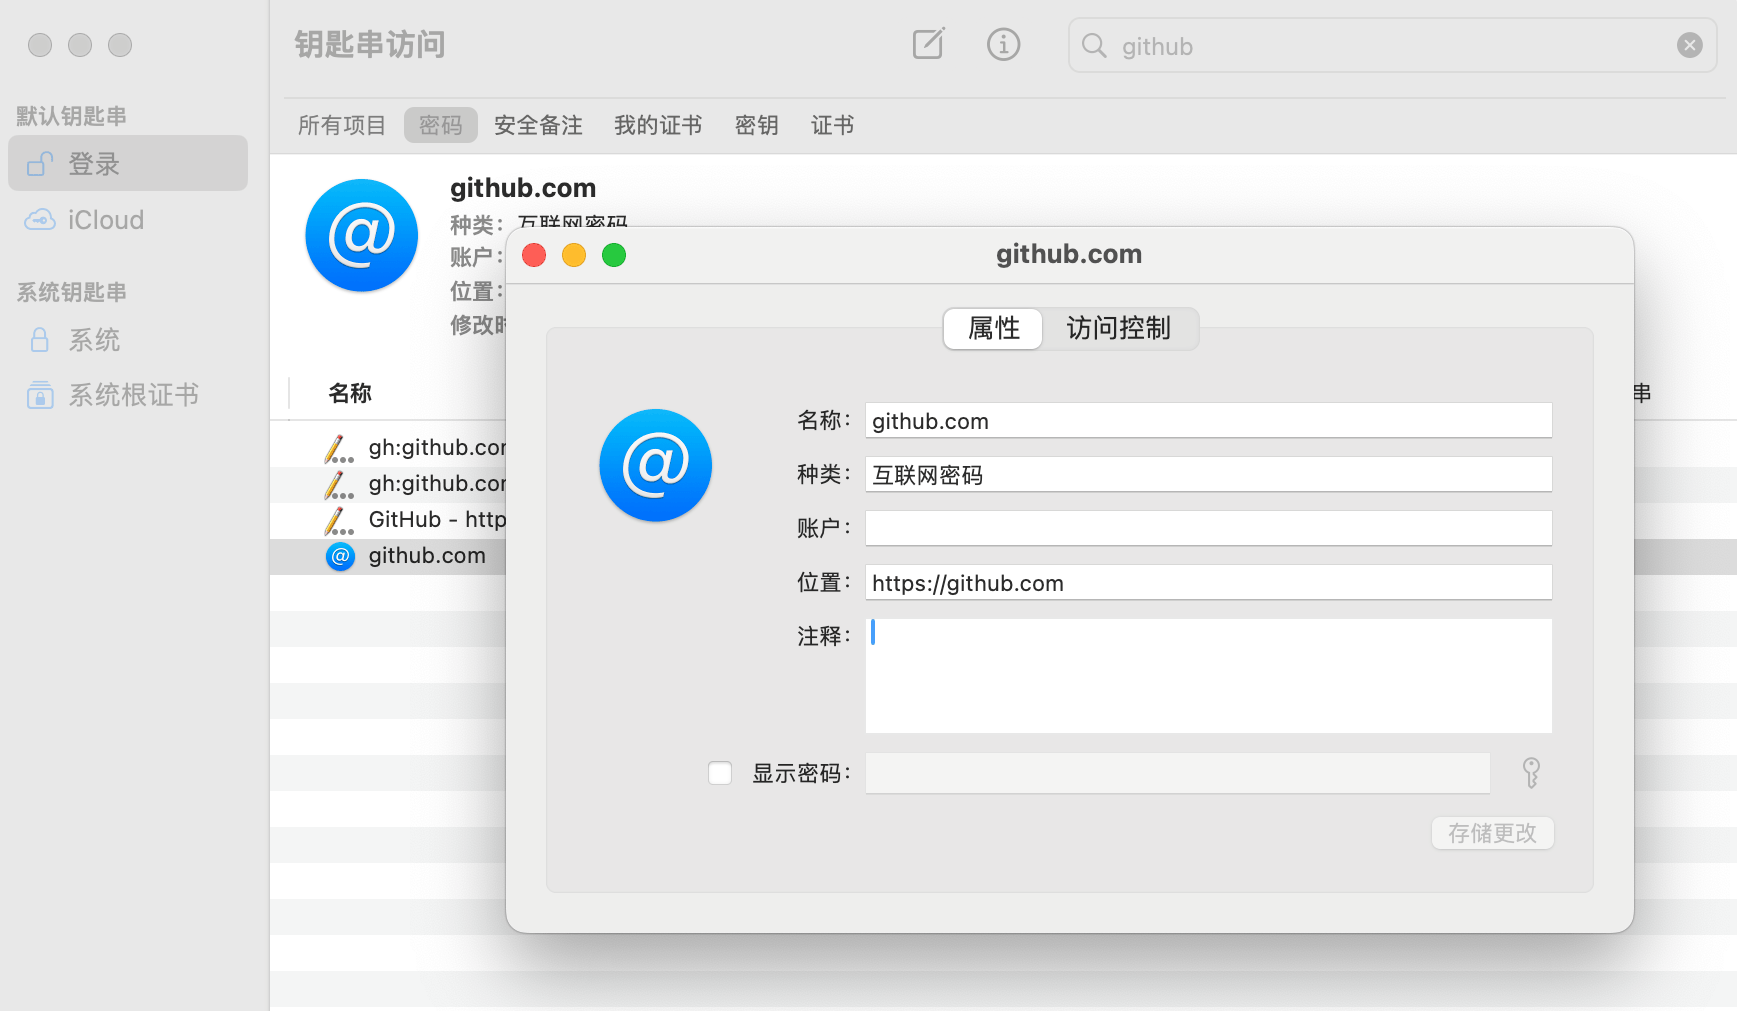Screen dimensions: 1737x1011
Task: Enable the 显示密码 checkbox
Action: (720, 773)
